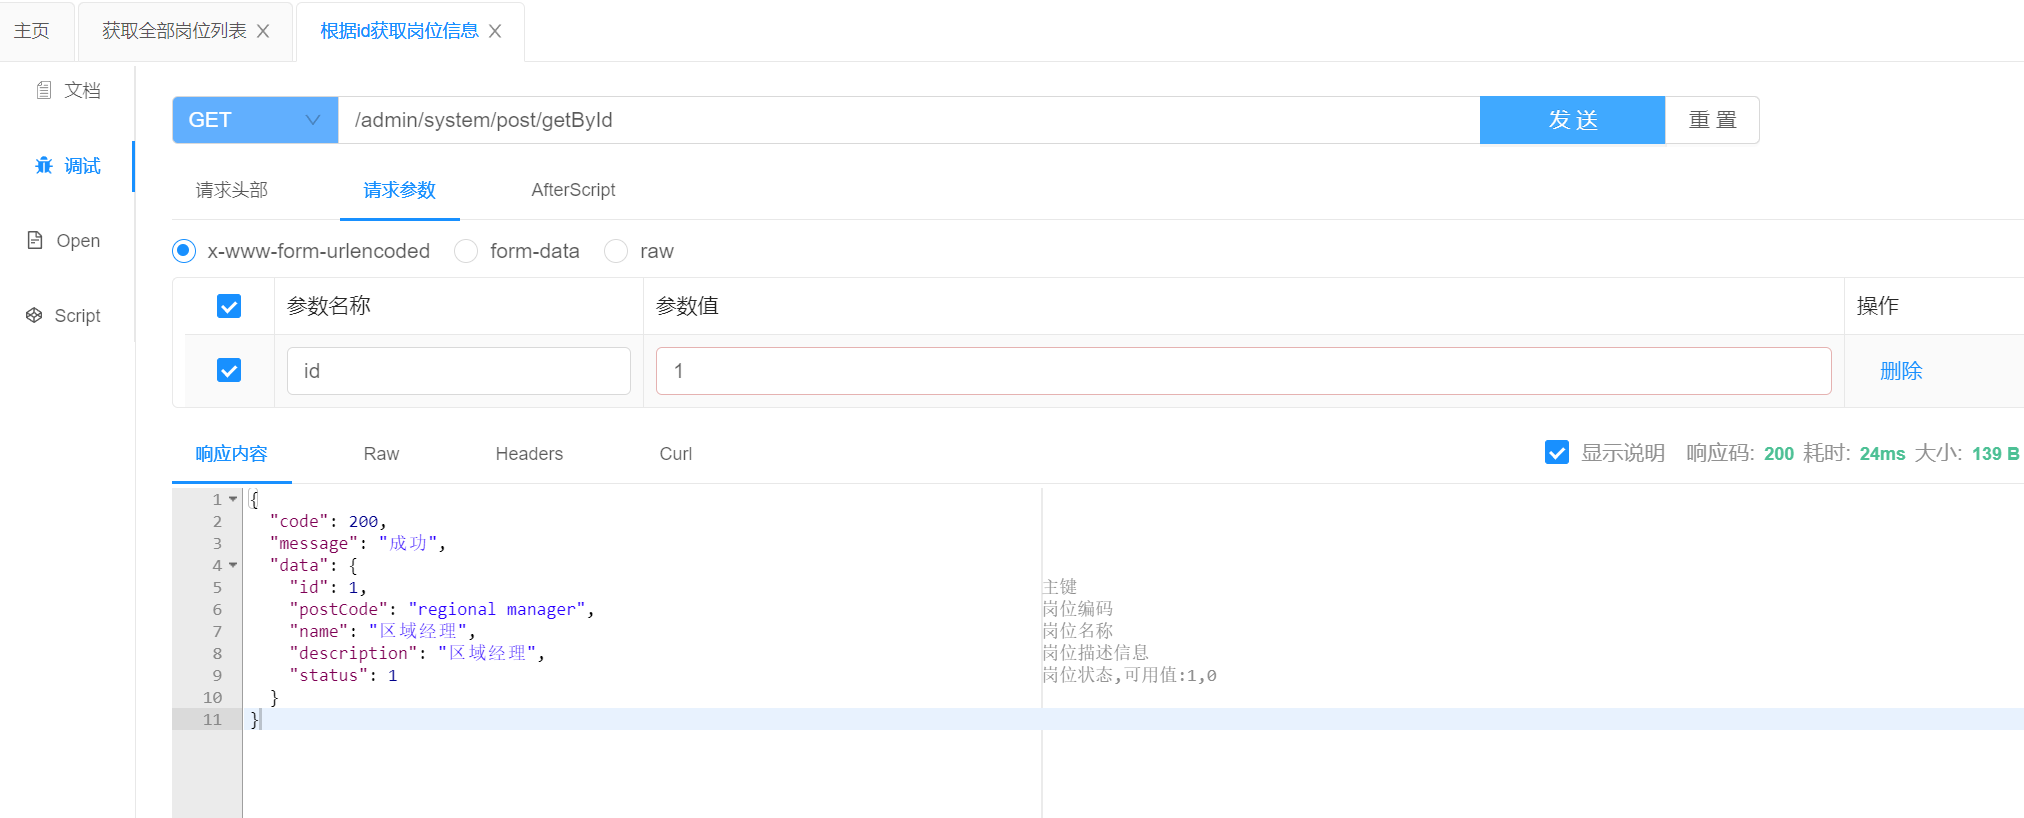Close the 根据id获取岗位信息 tab

[495, 31]
